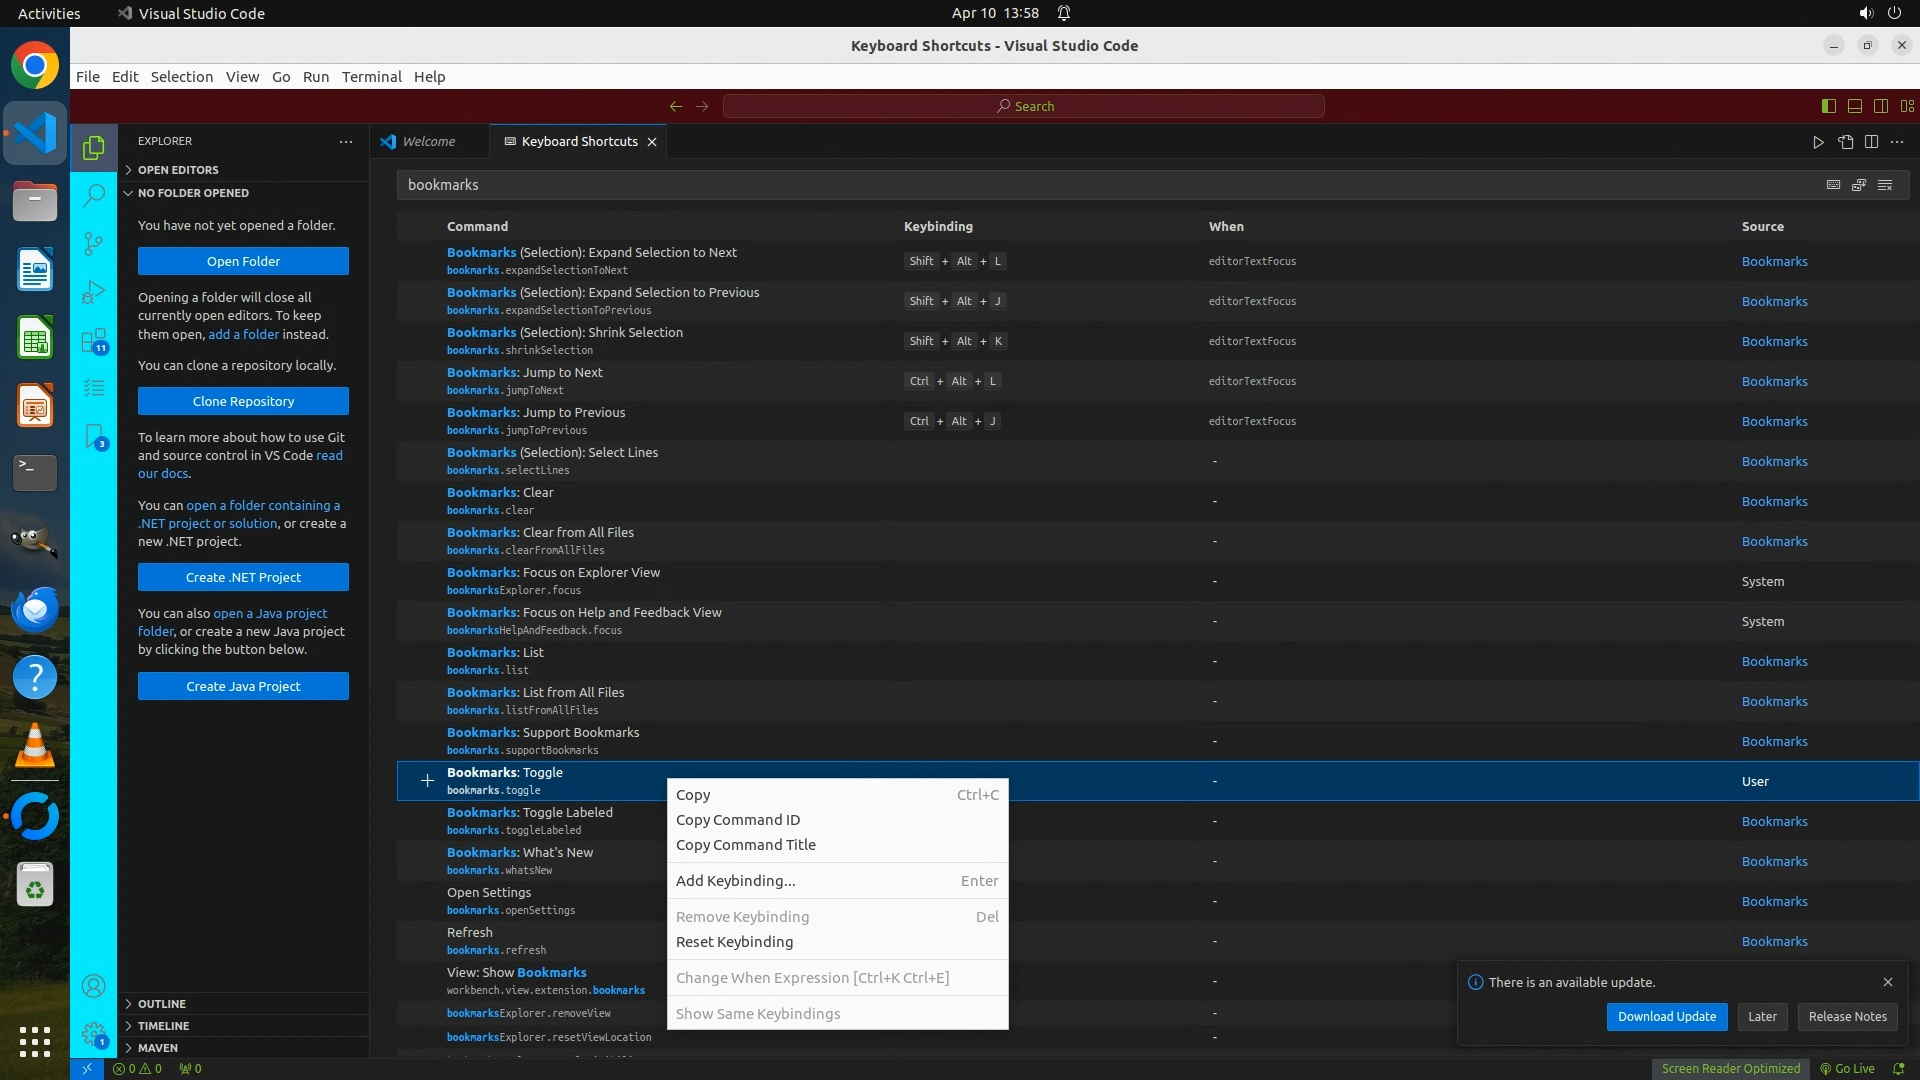Open the Search view in activity bar
Screen dimensions: 1920x1080
pos(93,195)
